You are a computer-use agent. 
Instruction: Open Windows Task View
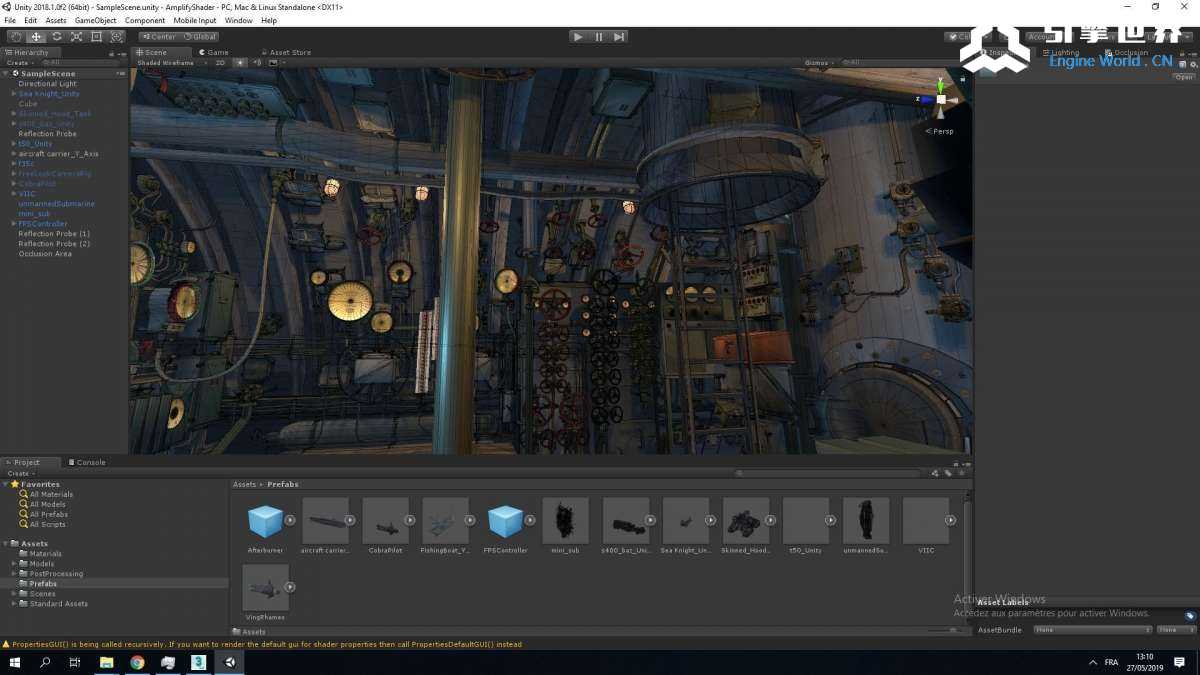(75, 662)
